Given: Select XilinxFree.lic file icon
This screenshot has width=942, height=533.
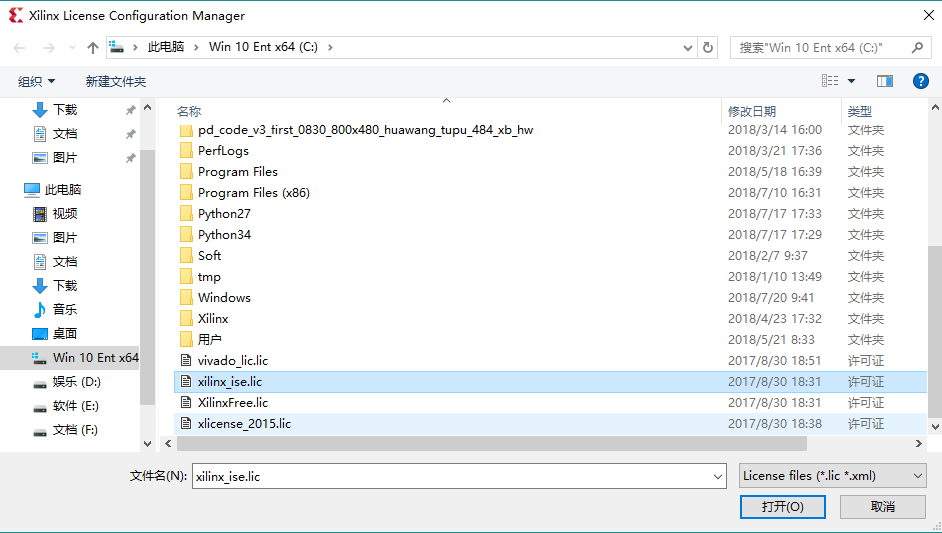Looking at the screenshot, I should pyautogui.click(x=186, y=403).
